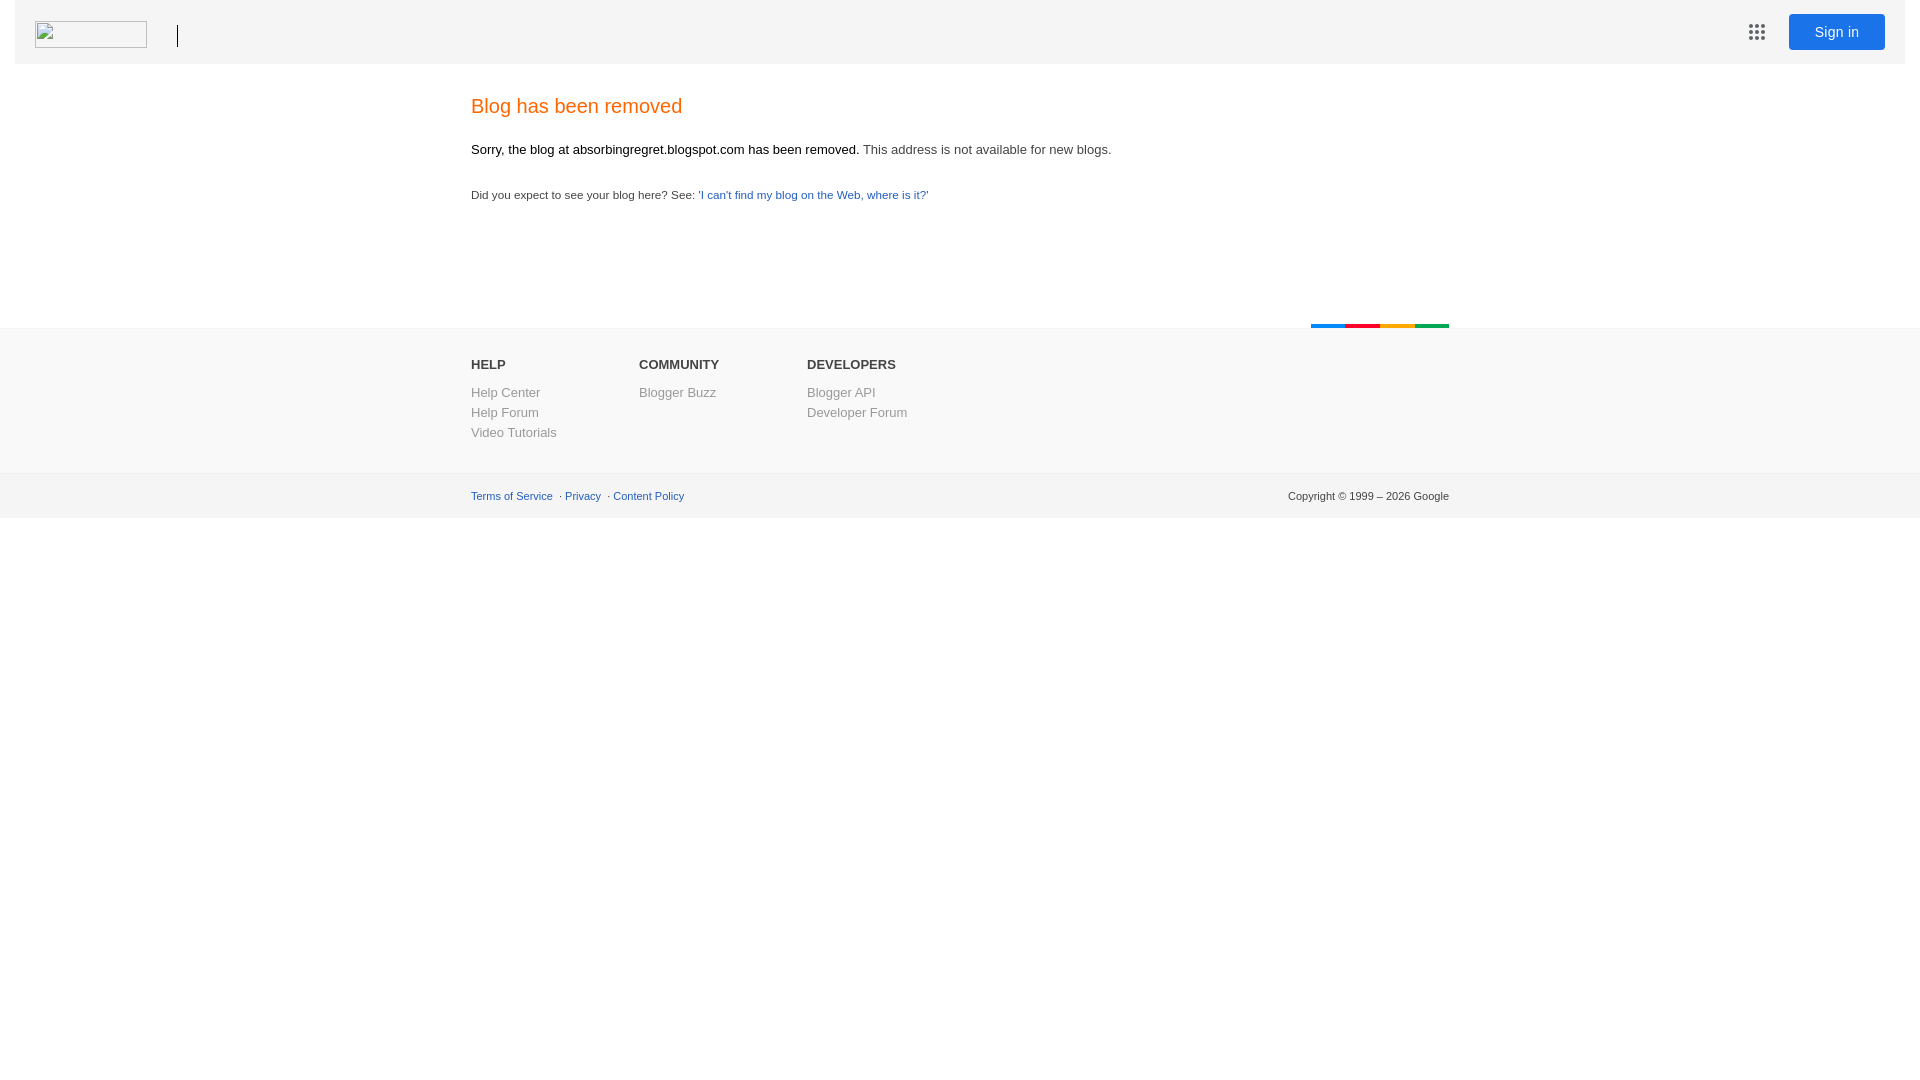Viewport: 1920px width, 1080px height.
Task: Open the Blogger API link
Action: (840, 393)
